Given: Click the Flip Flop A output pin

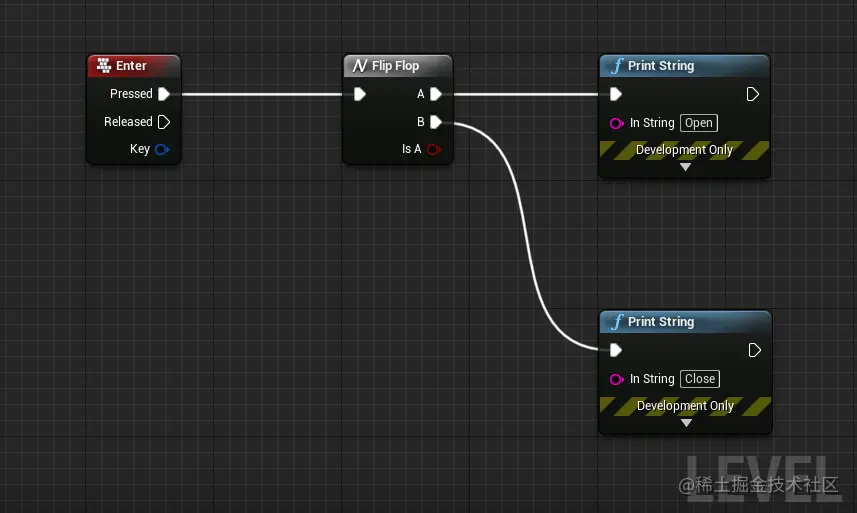Looking at the screenshot, I should [436, 94].
